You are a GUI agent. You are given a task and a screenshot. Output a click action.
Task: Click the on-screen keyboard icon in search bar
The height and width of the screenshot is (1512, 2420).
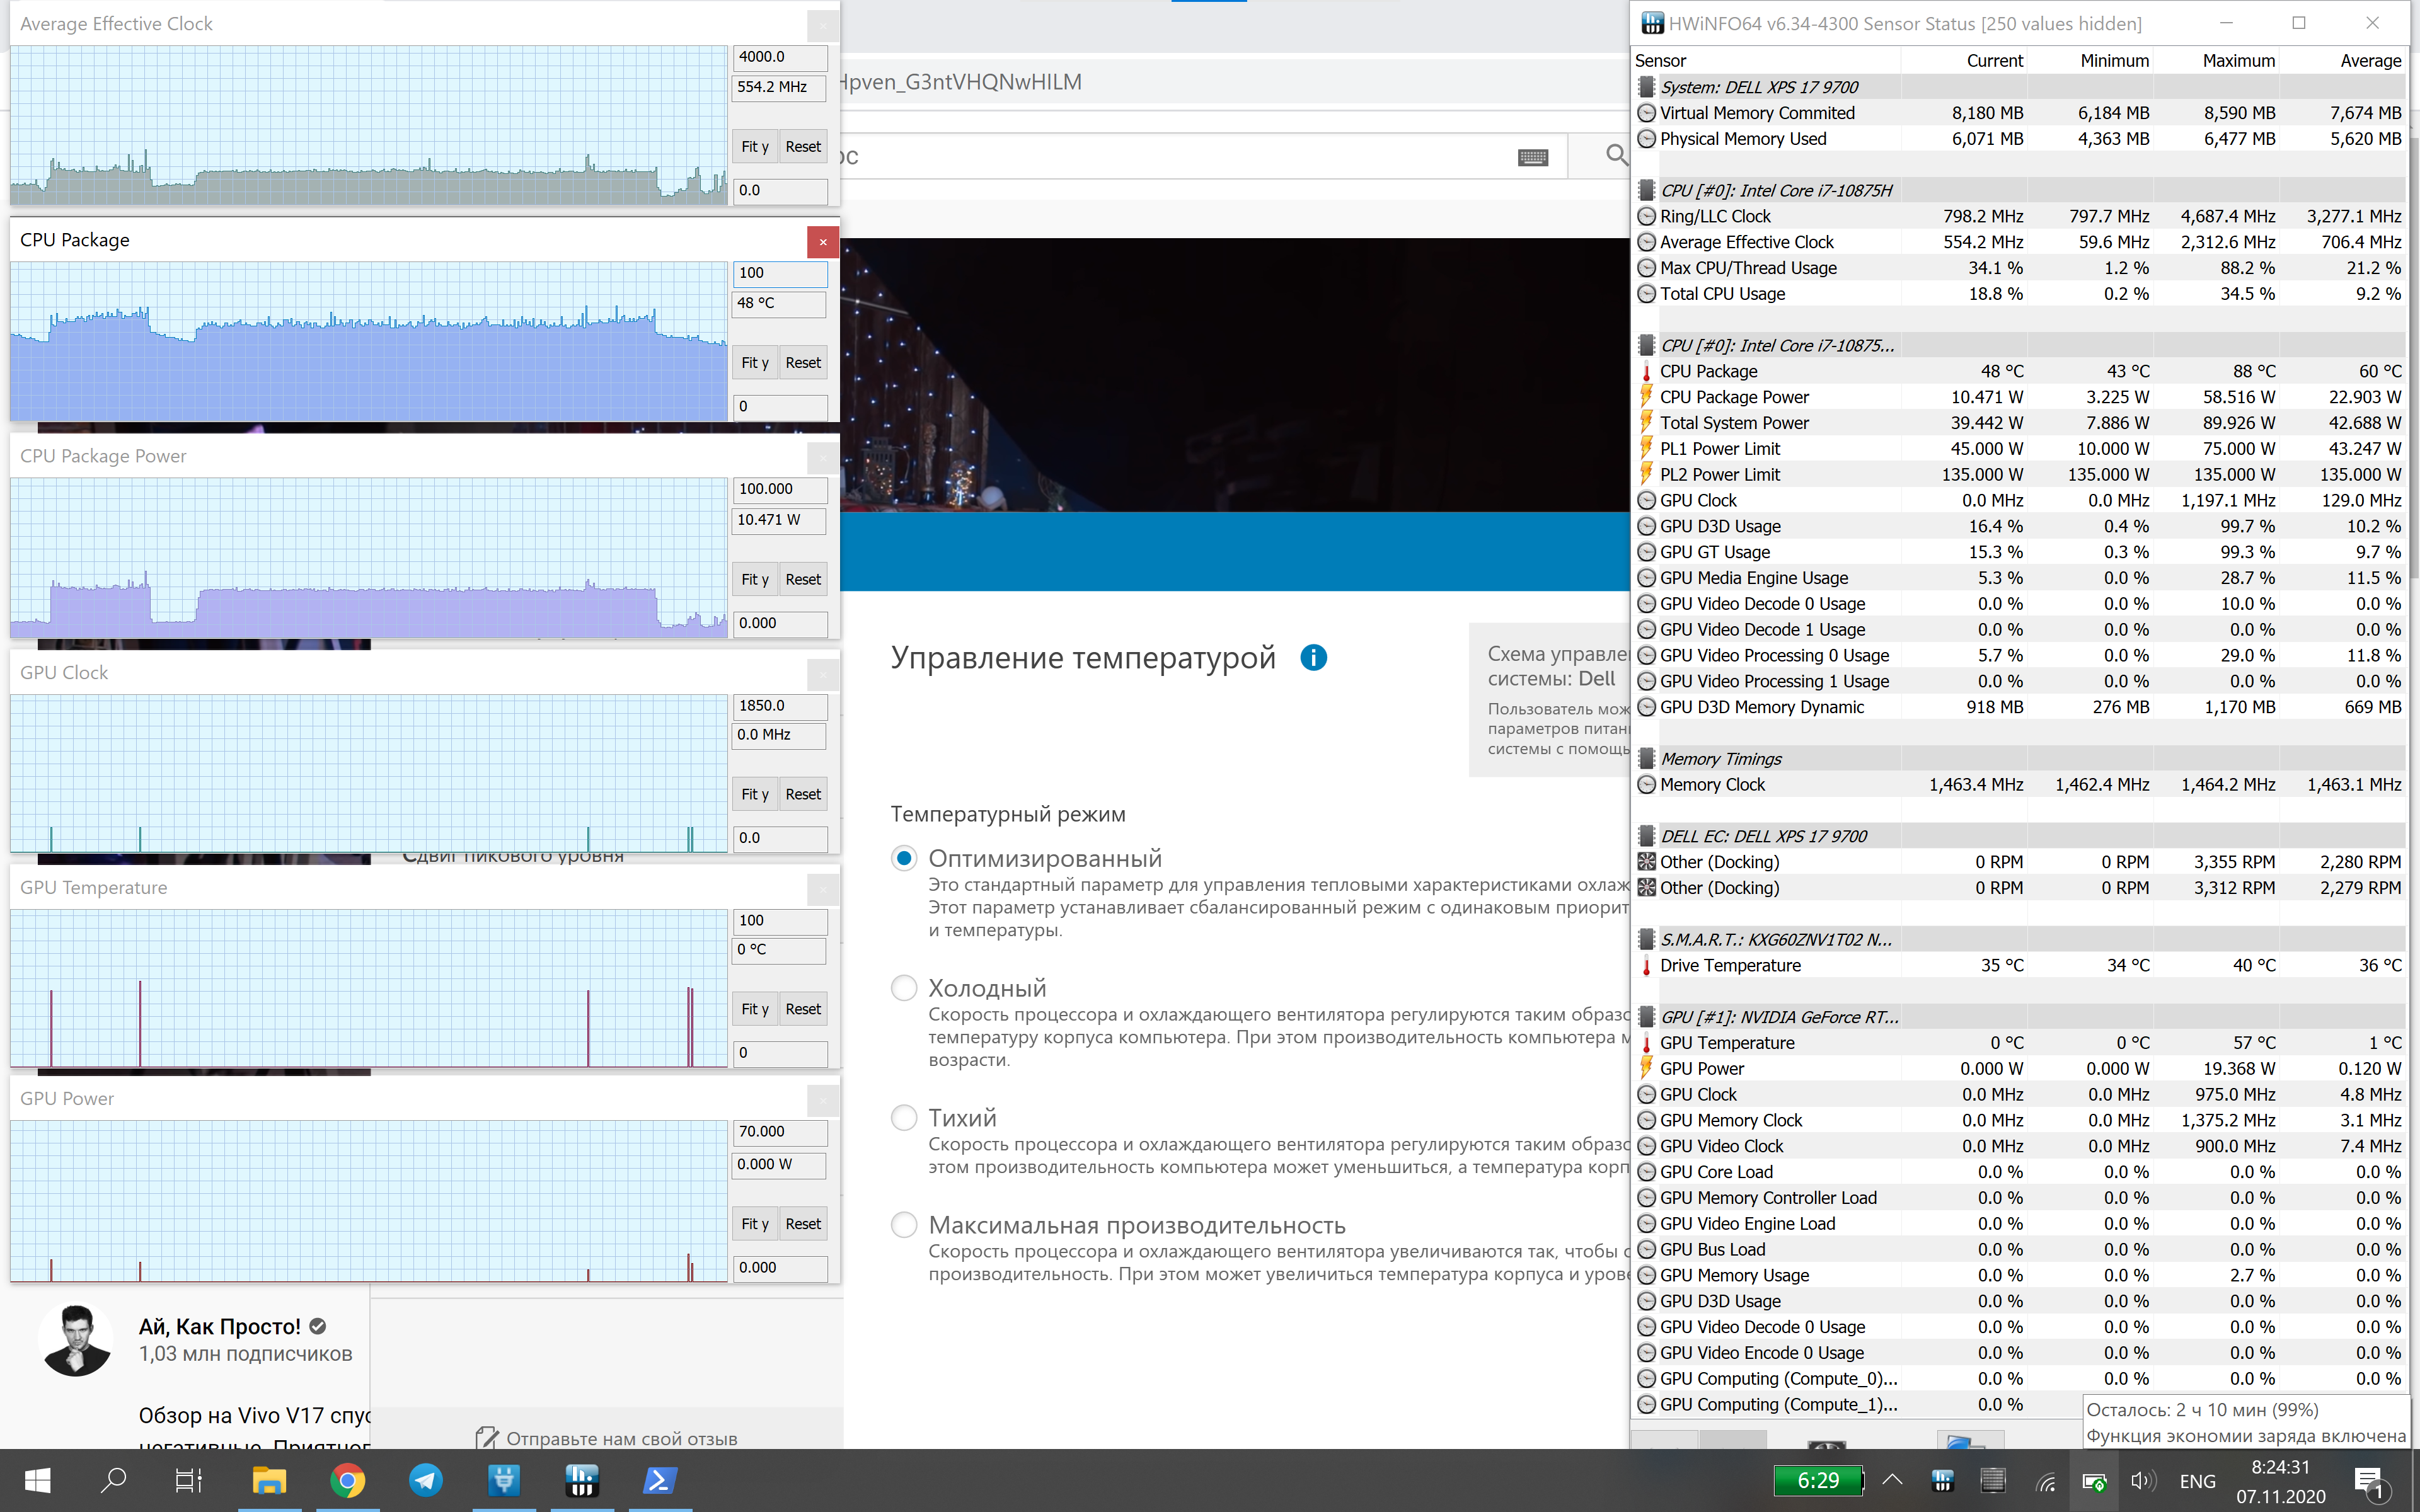tap(1532, 157)
